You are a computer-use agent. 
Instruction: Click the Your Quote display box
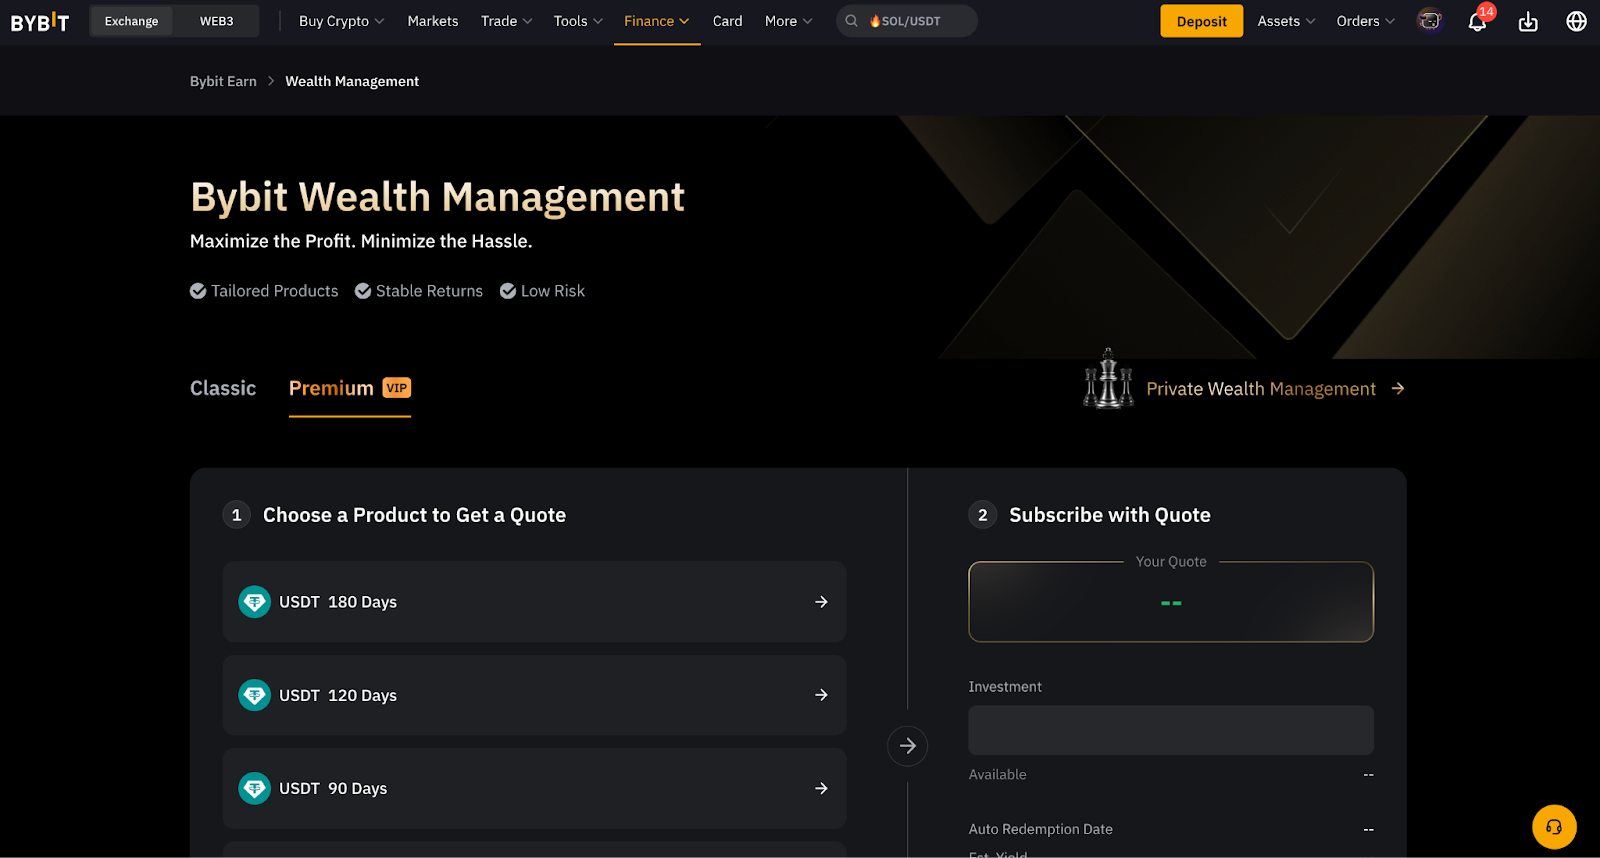click(1171, 602)
